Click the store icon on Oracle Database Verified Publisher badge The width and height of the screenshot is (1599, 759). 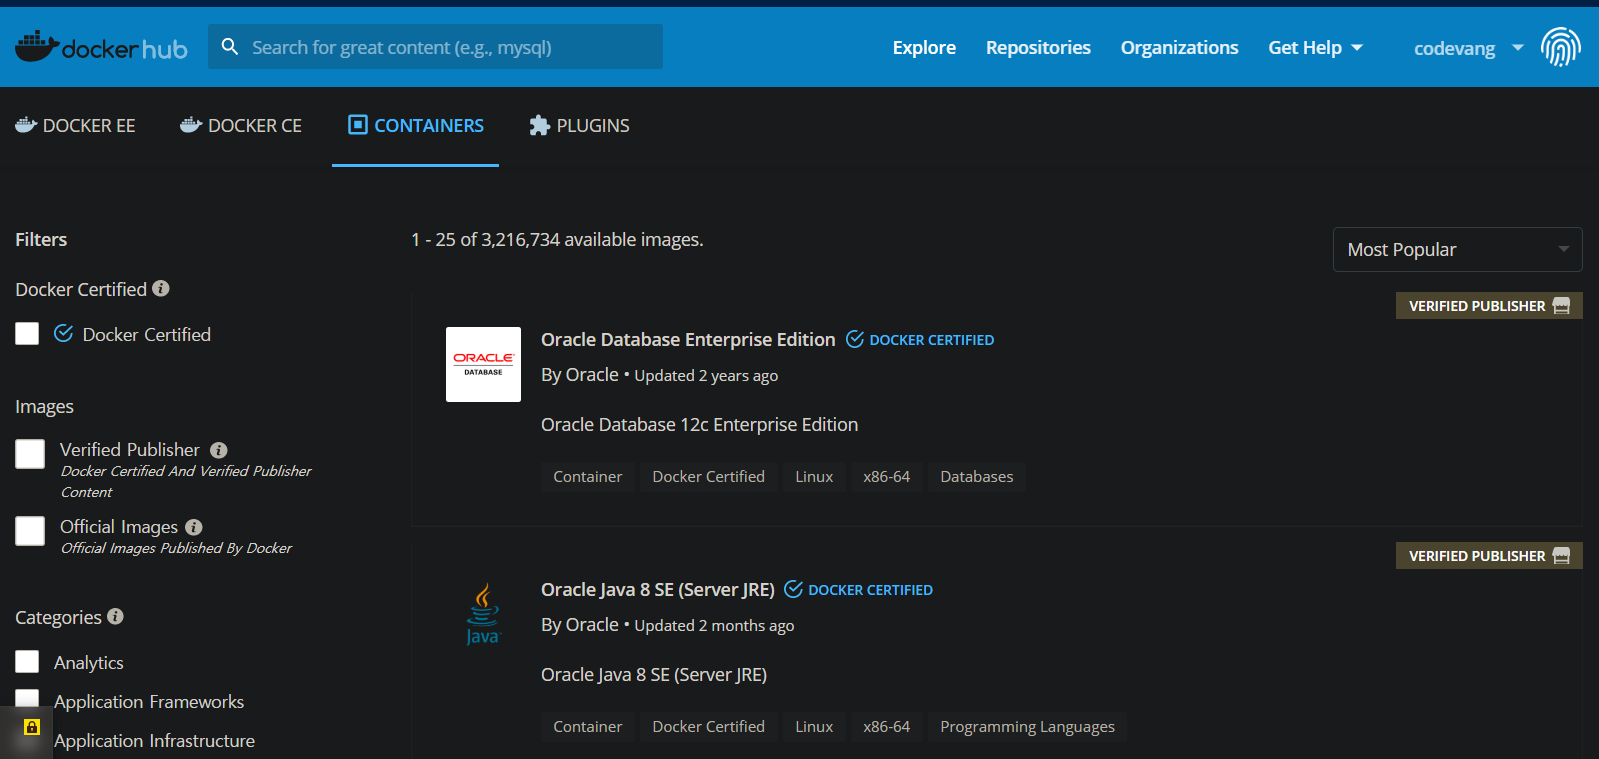1562,306
